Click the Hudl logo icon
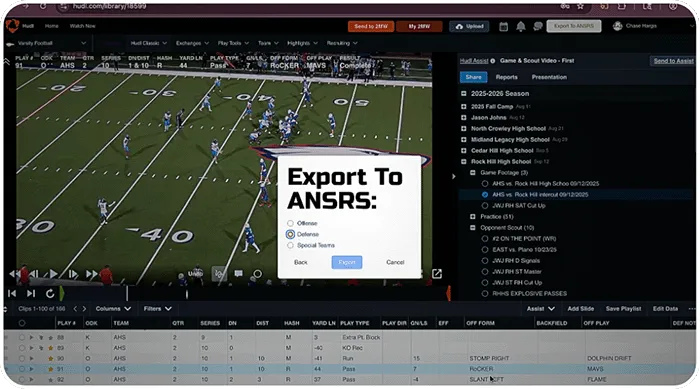 click(x=12, y=25)
